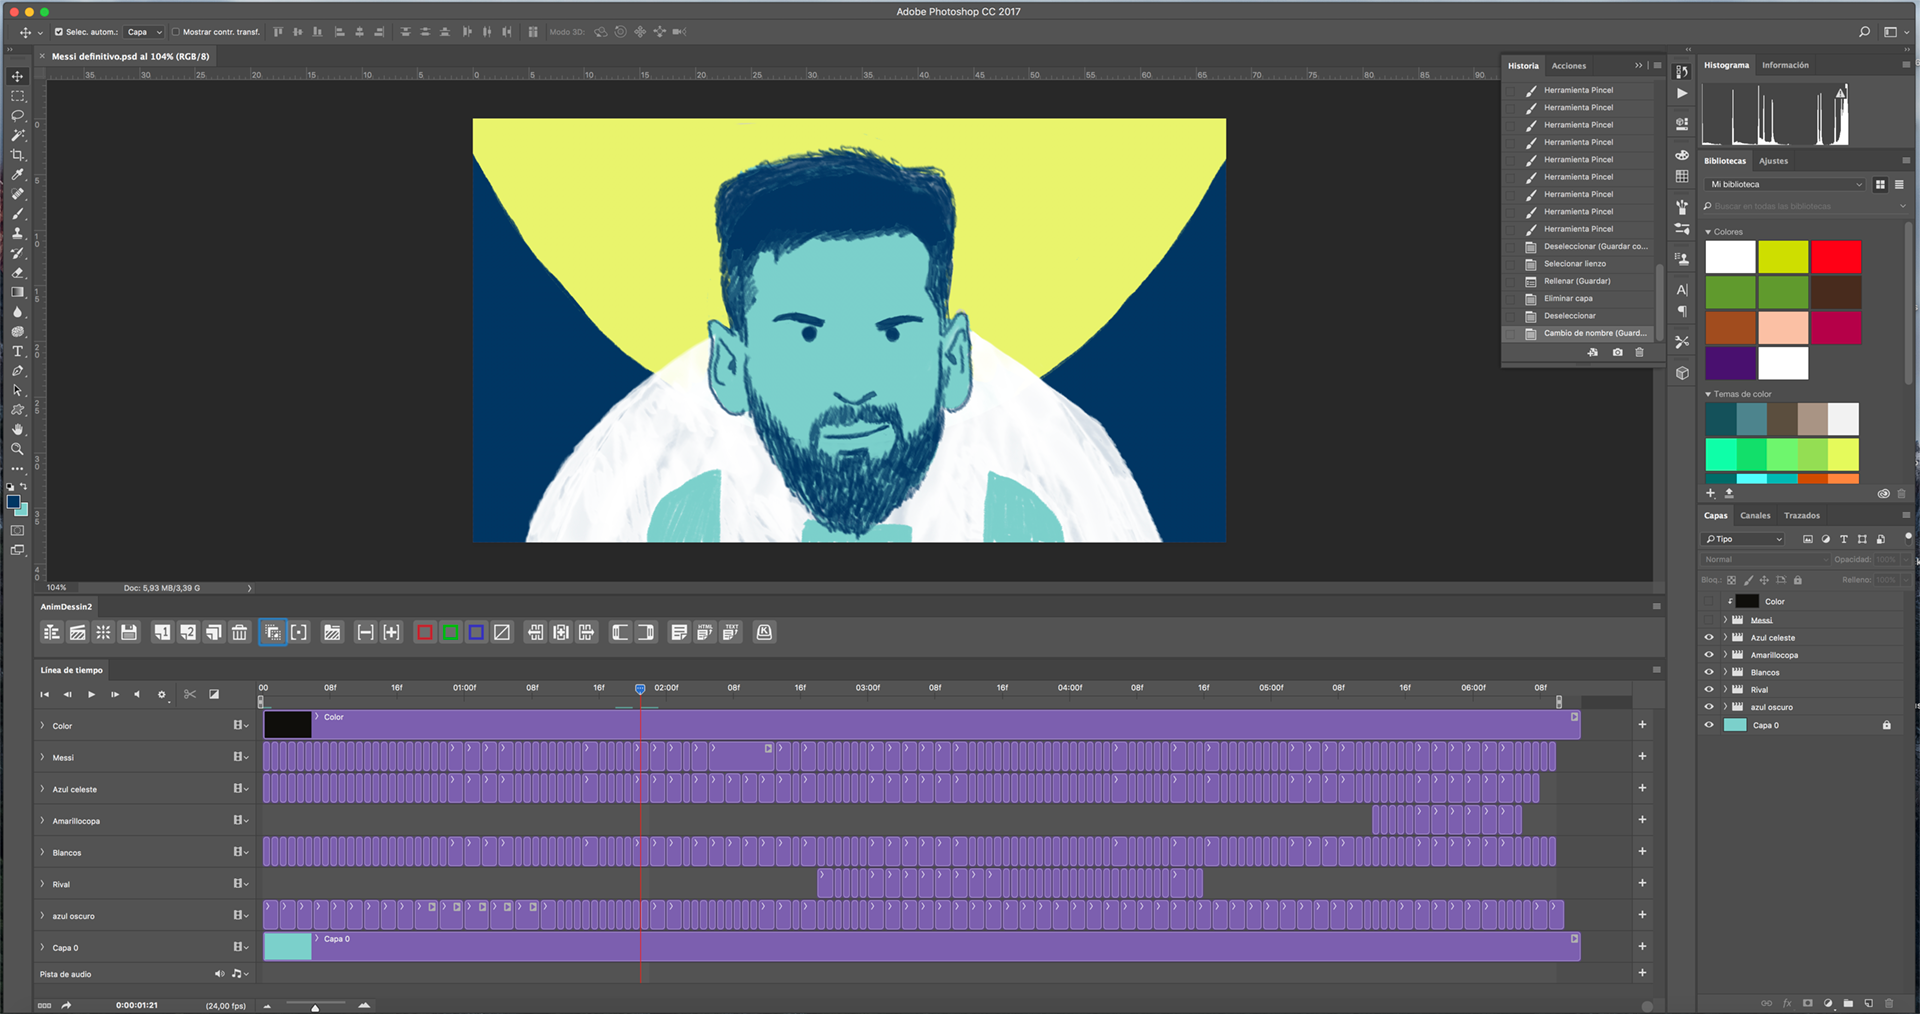Hide the Azul celeste group
The width and height of the screenshot is (1920, 1014).
pyautogui.click(x=1709, y=637)
